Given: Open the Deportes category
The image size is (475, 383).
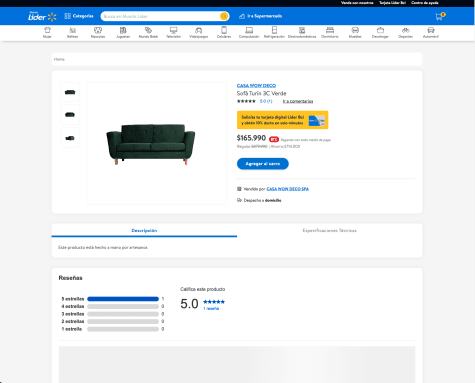Looking at the screenshot, I should point(406,33).
